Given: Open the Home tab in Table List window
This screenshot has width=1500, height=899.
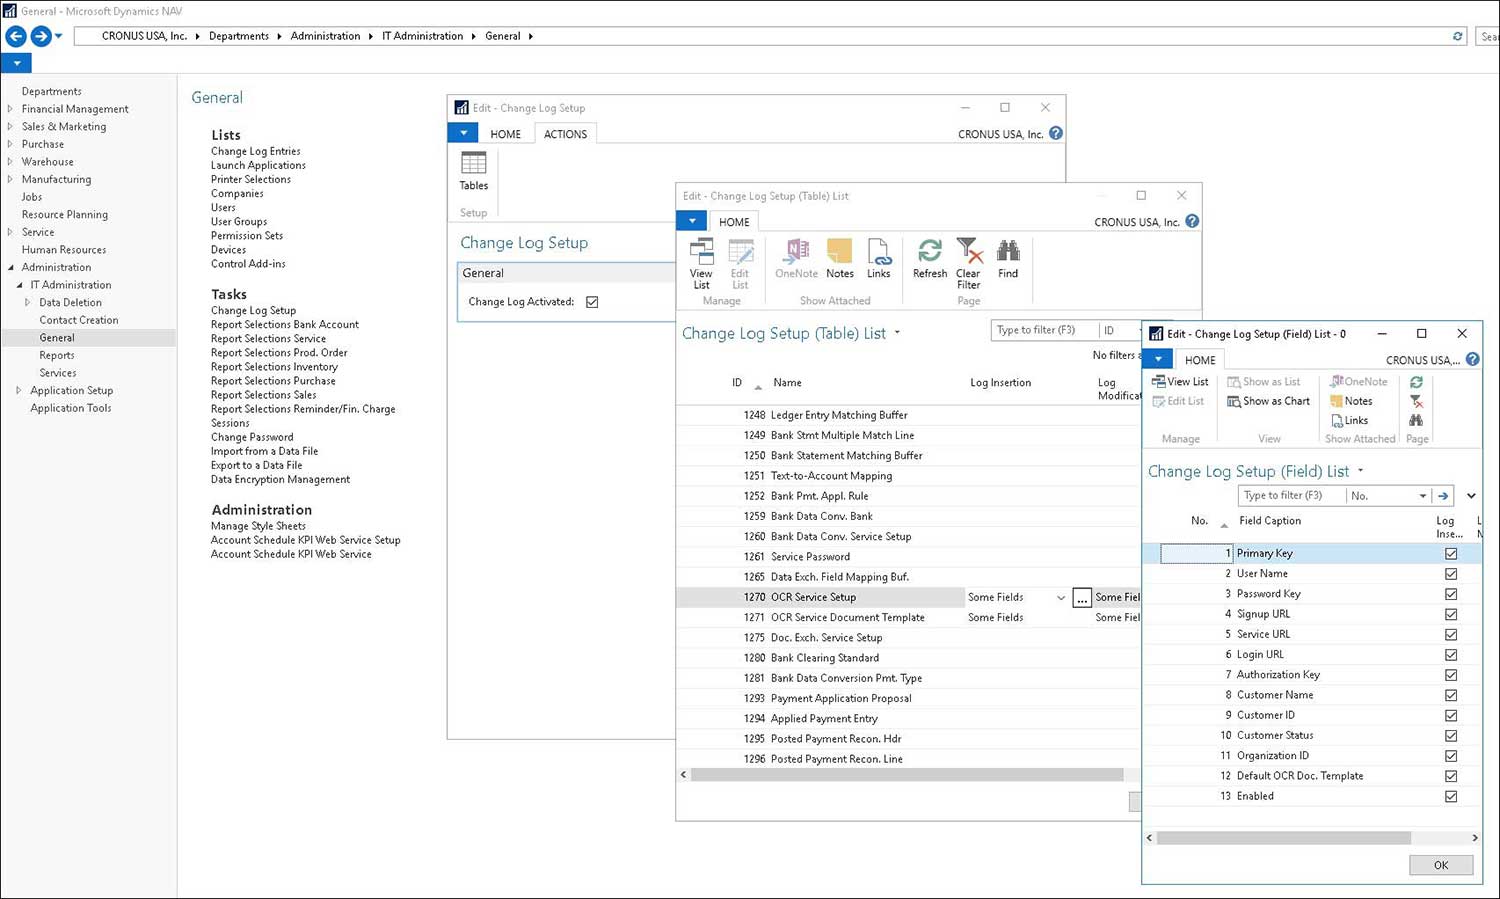Looking at the screenshot, I should point(734,221).
